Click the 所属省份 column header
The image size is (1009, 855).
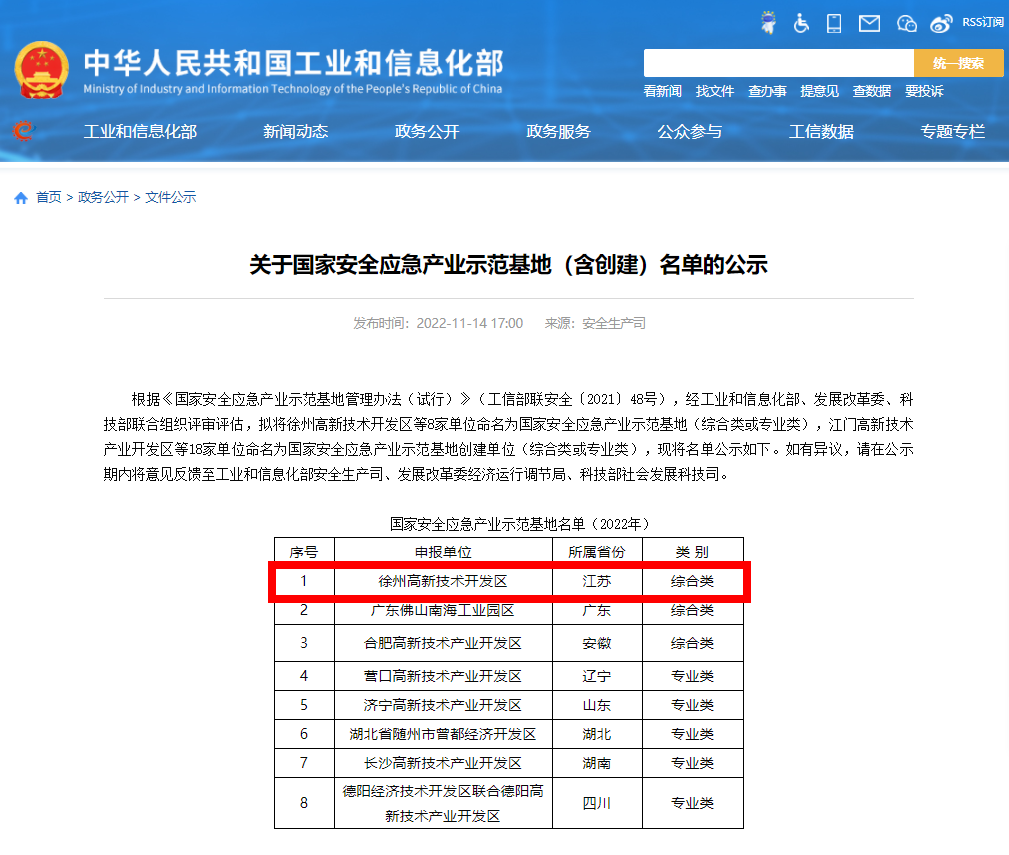point(597,552)
